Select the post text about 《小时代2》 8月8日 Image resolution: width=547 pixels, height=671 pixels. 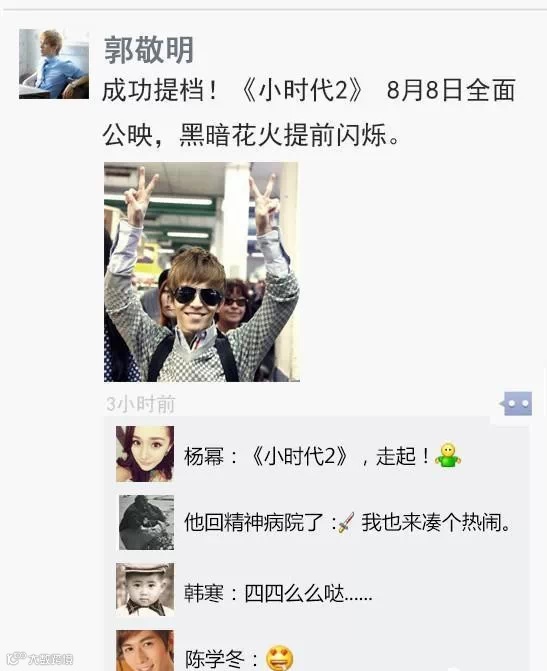coord(309,113)
